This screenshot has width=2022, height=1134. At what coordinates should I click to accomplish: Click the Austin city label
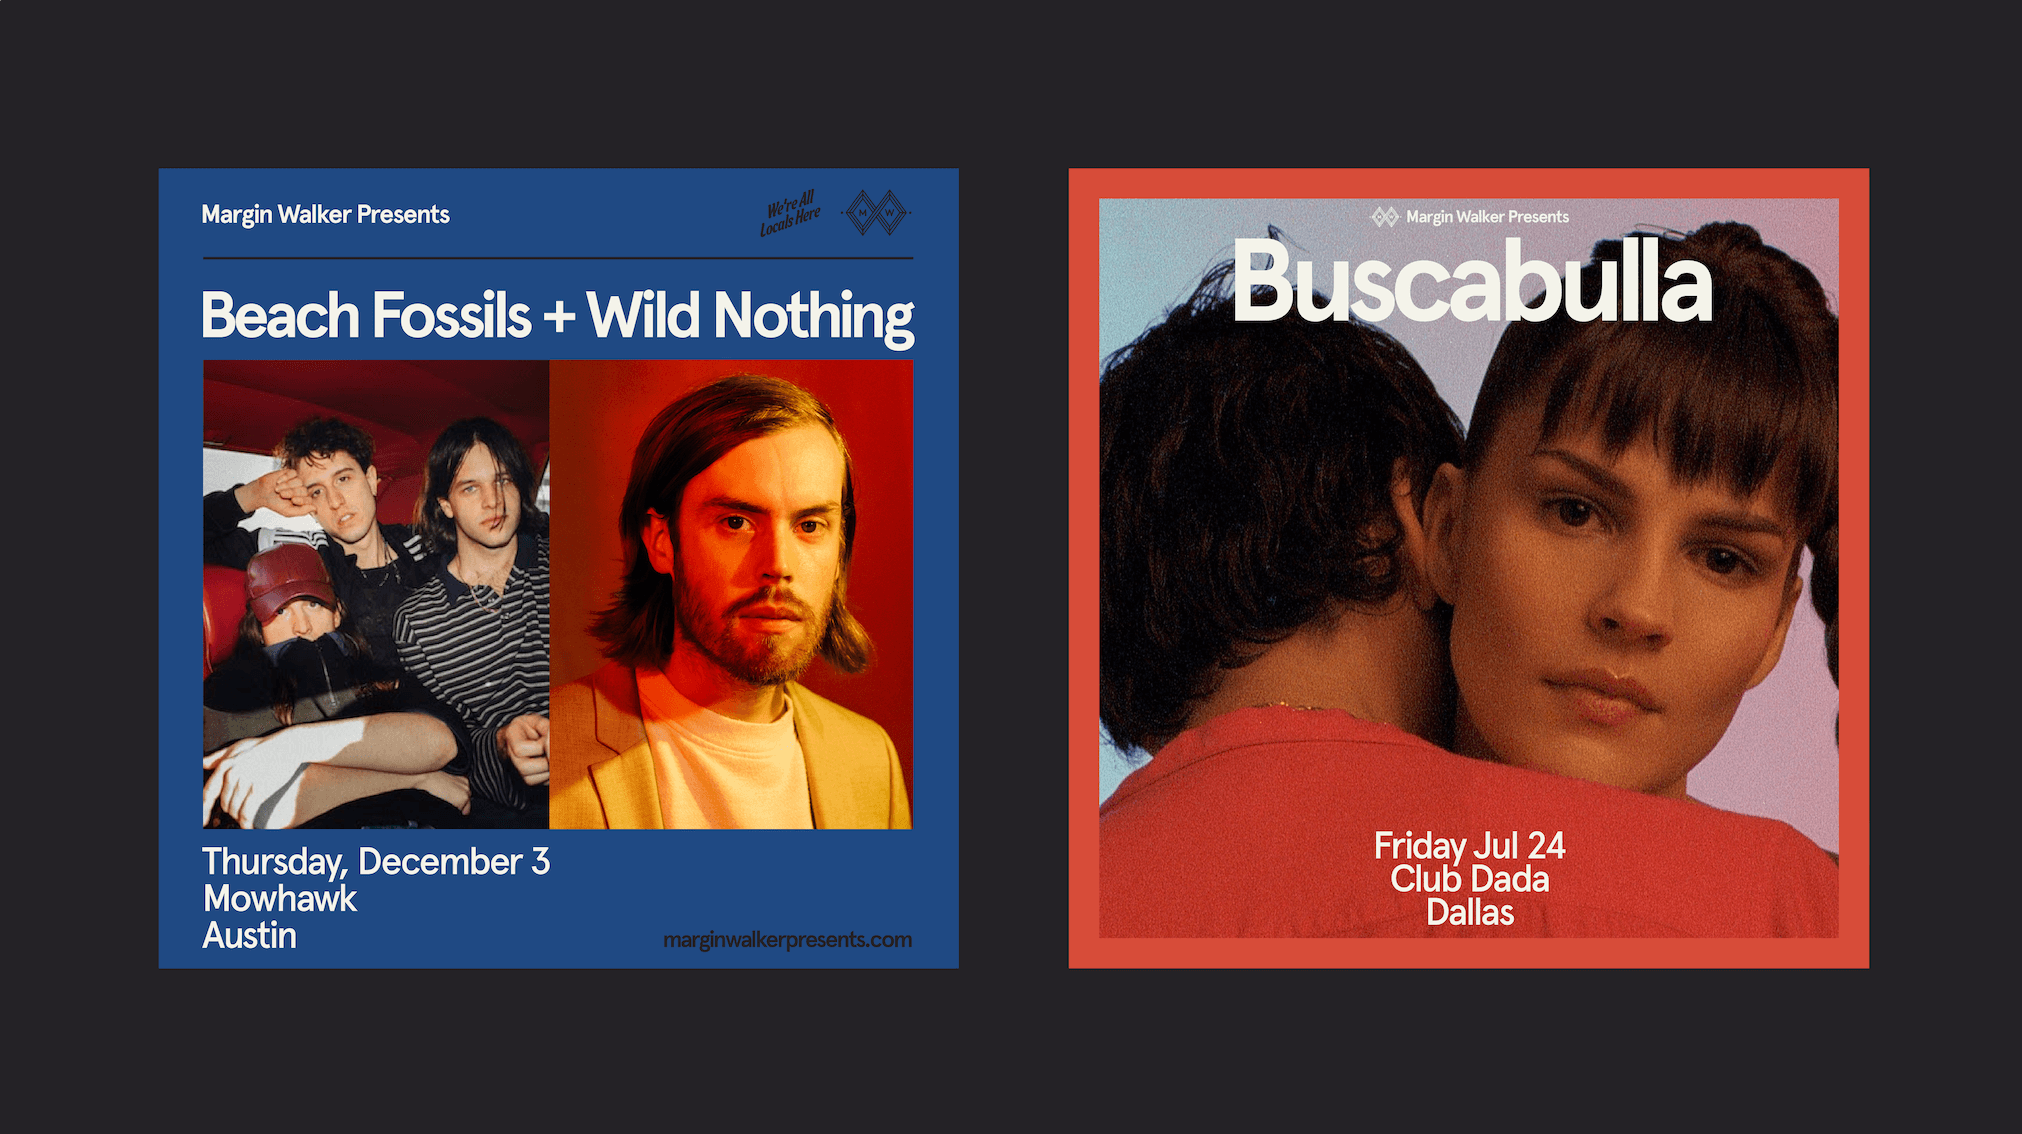pos(250,936)
